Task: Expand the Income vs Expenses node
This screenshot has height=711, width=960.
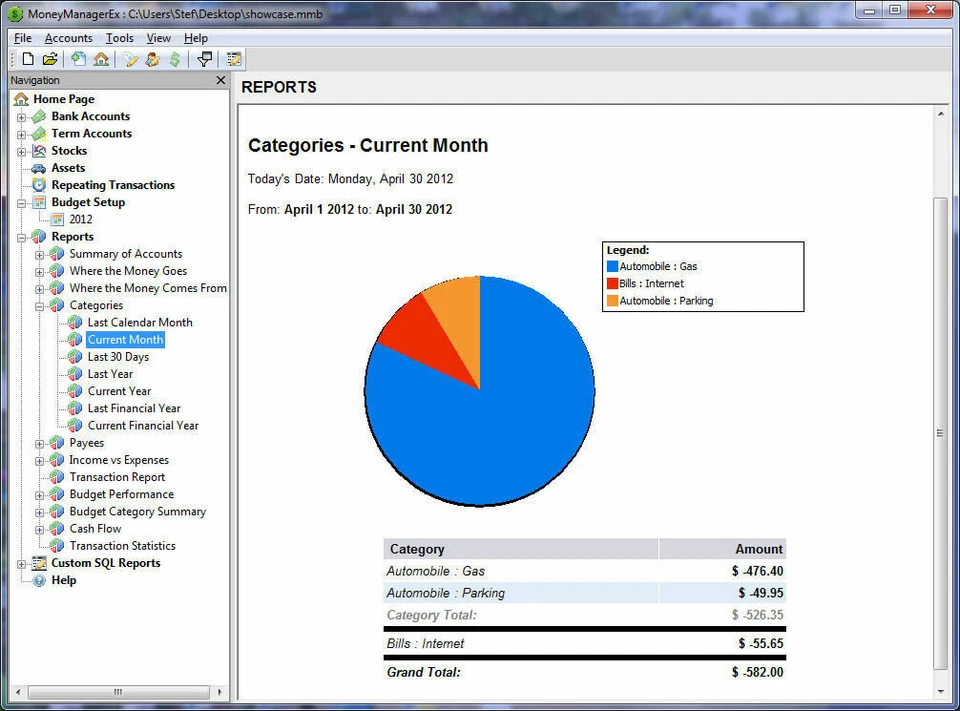Action: click(38, 459)
